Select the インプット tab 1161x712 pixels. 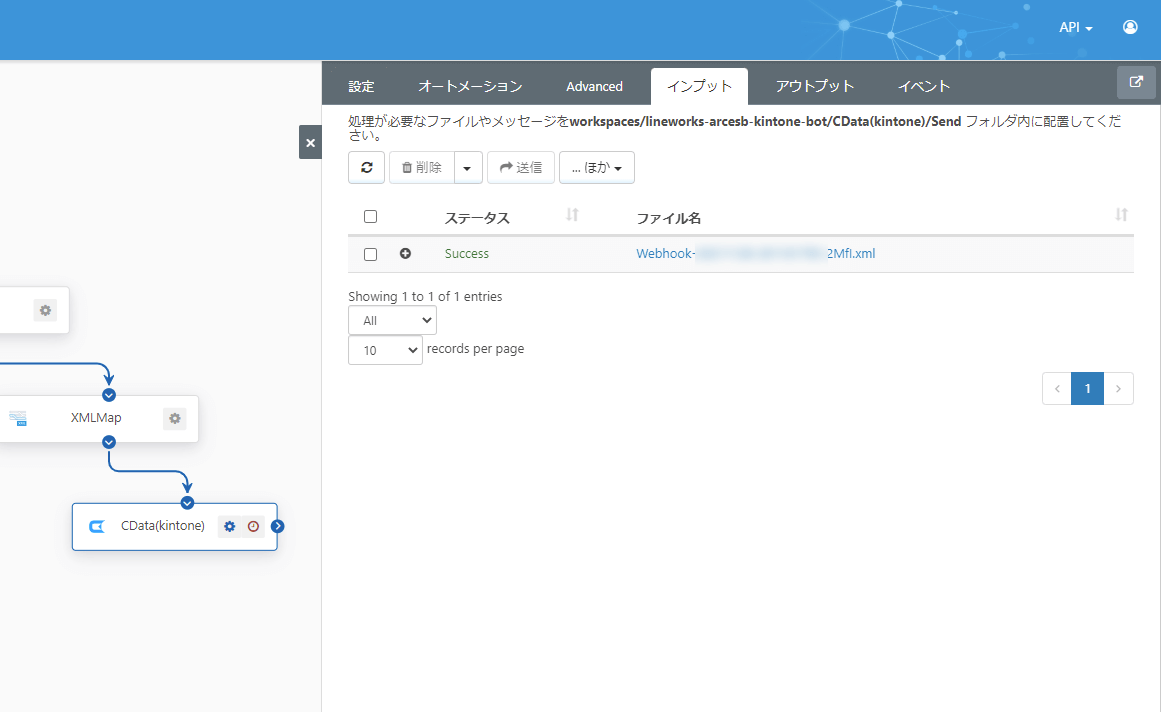click(x=699, y=87)
